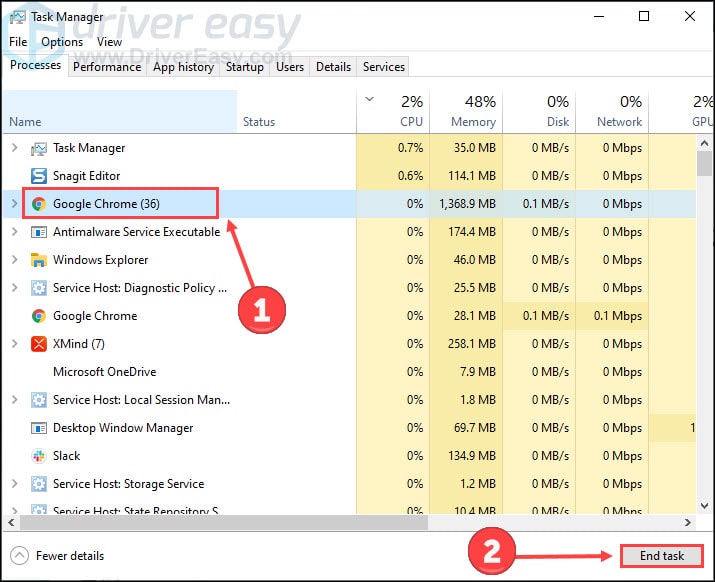715x582 pixels.
Task: Switch to the Performance tab
Action: coord(107,67)
